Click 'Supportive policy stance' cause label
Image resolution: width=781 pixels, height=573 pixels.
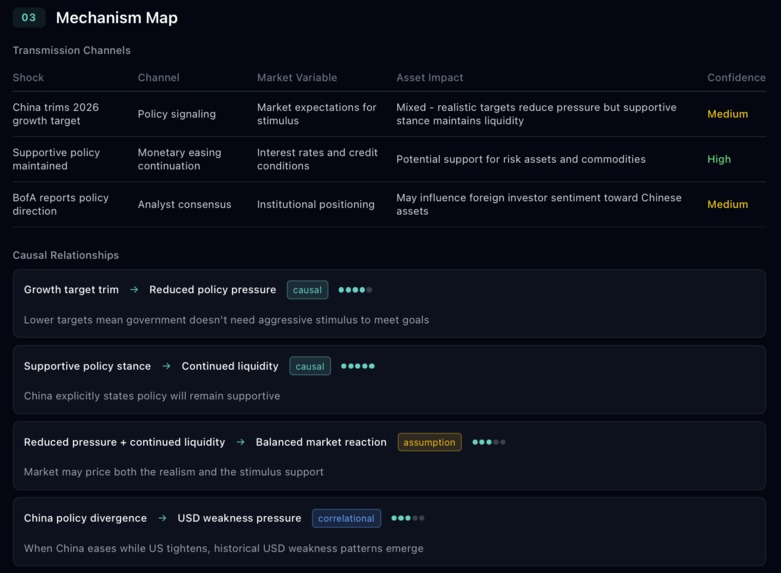pos(87,366)
